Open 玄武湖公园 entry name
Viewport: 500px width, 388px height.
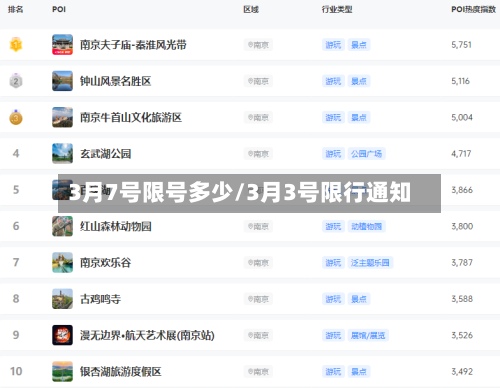tap(106, 154)
